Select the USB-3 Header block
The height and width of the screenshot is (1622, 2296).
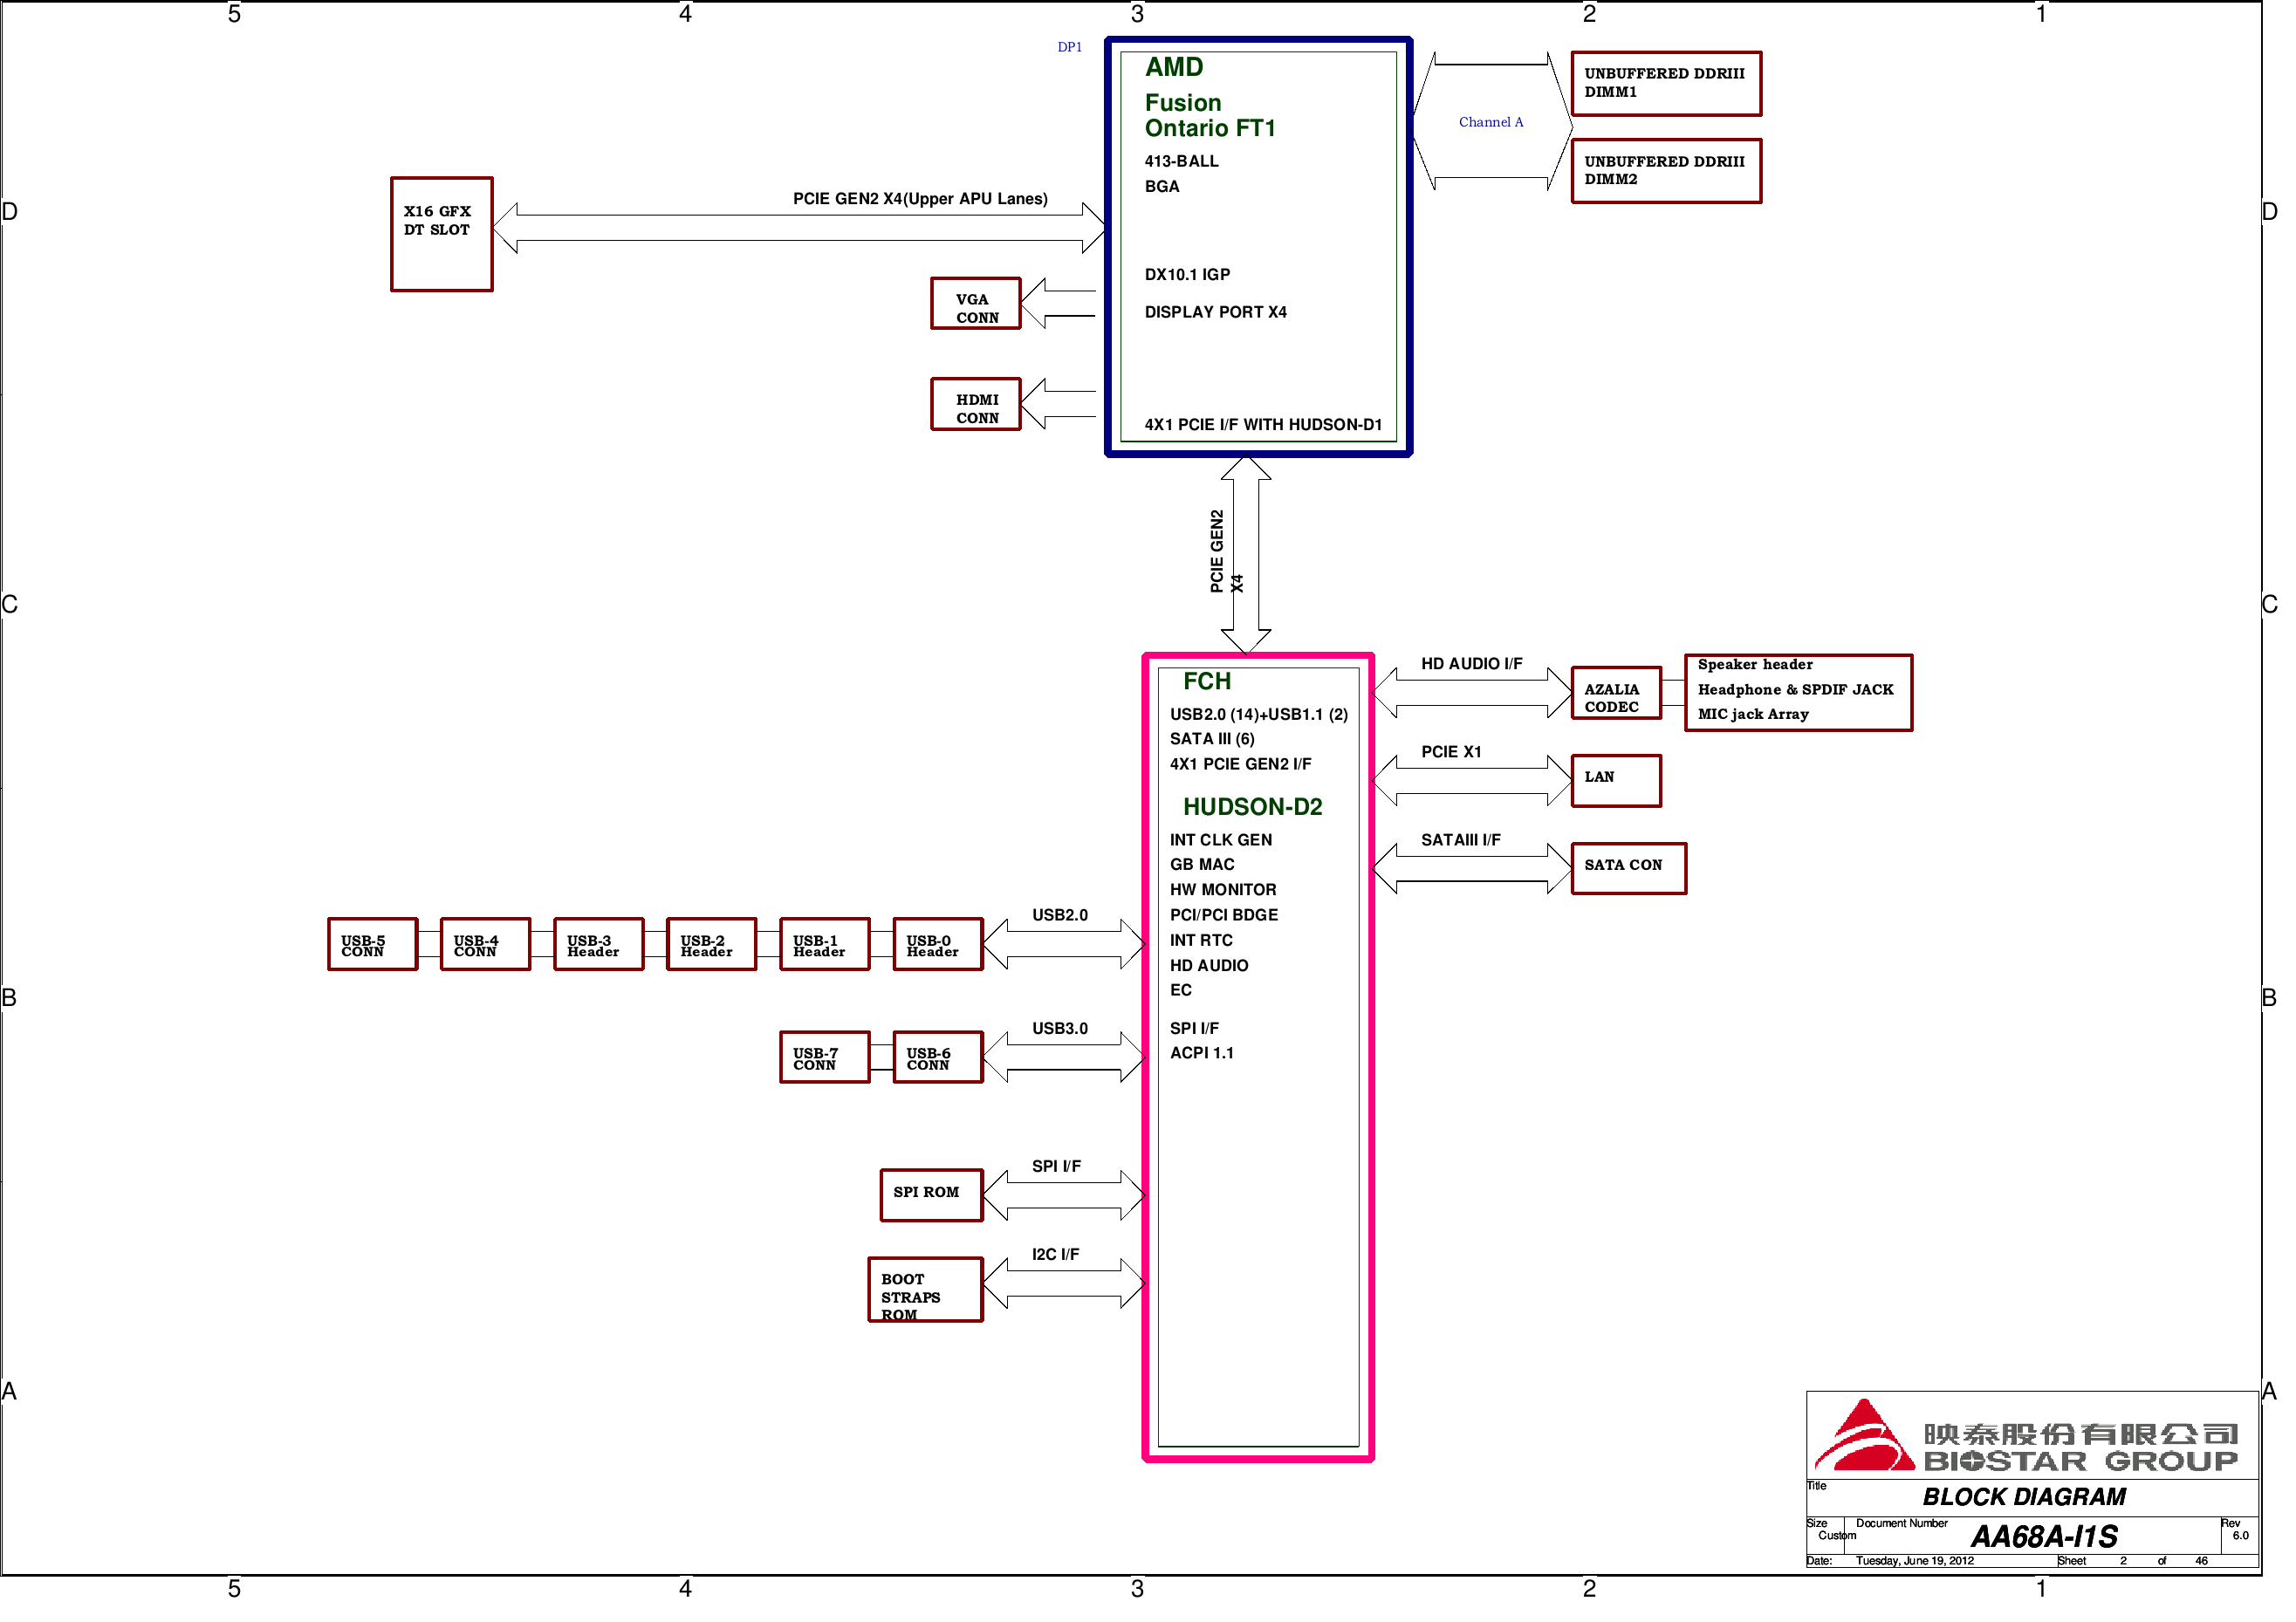(598, 944)
